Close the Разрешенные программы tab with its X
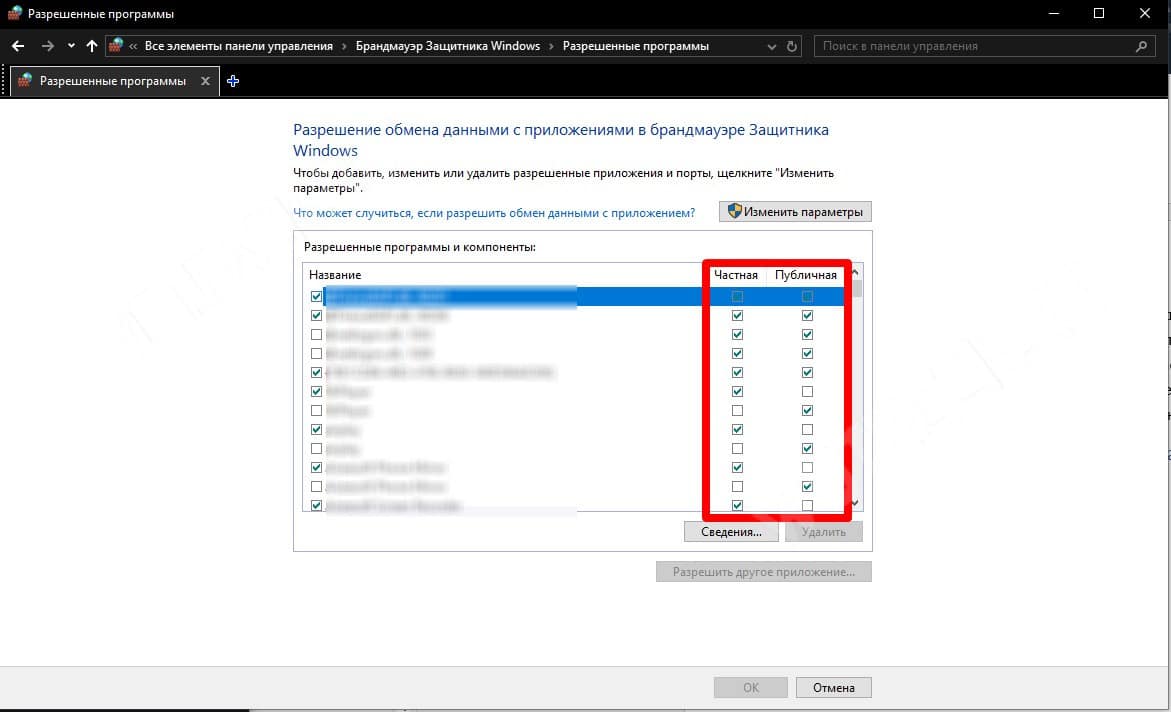1171x712 pixels. pyautogui.click(x=206, y=81)
